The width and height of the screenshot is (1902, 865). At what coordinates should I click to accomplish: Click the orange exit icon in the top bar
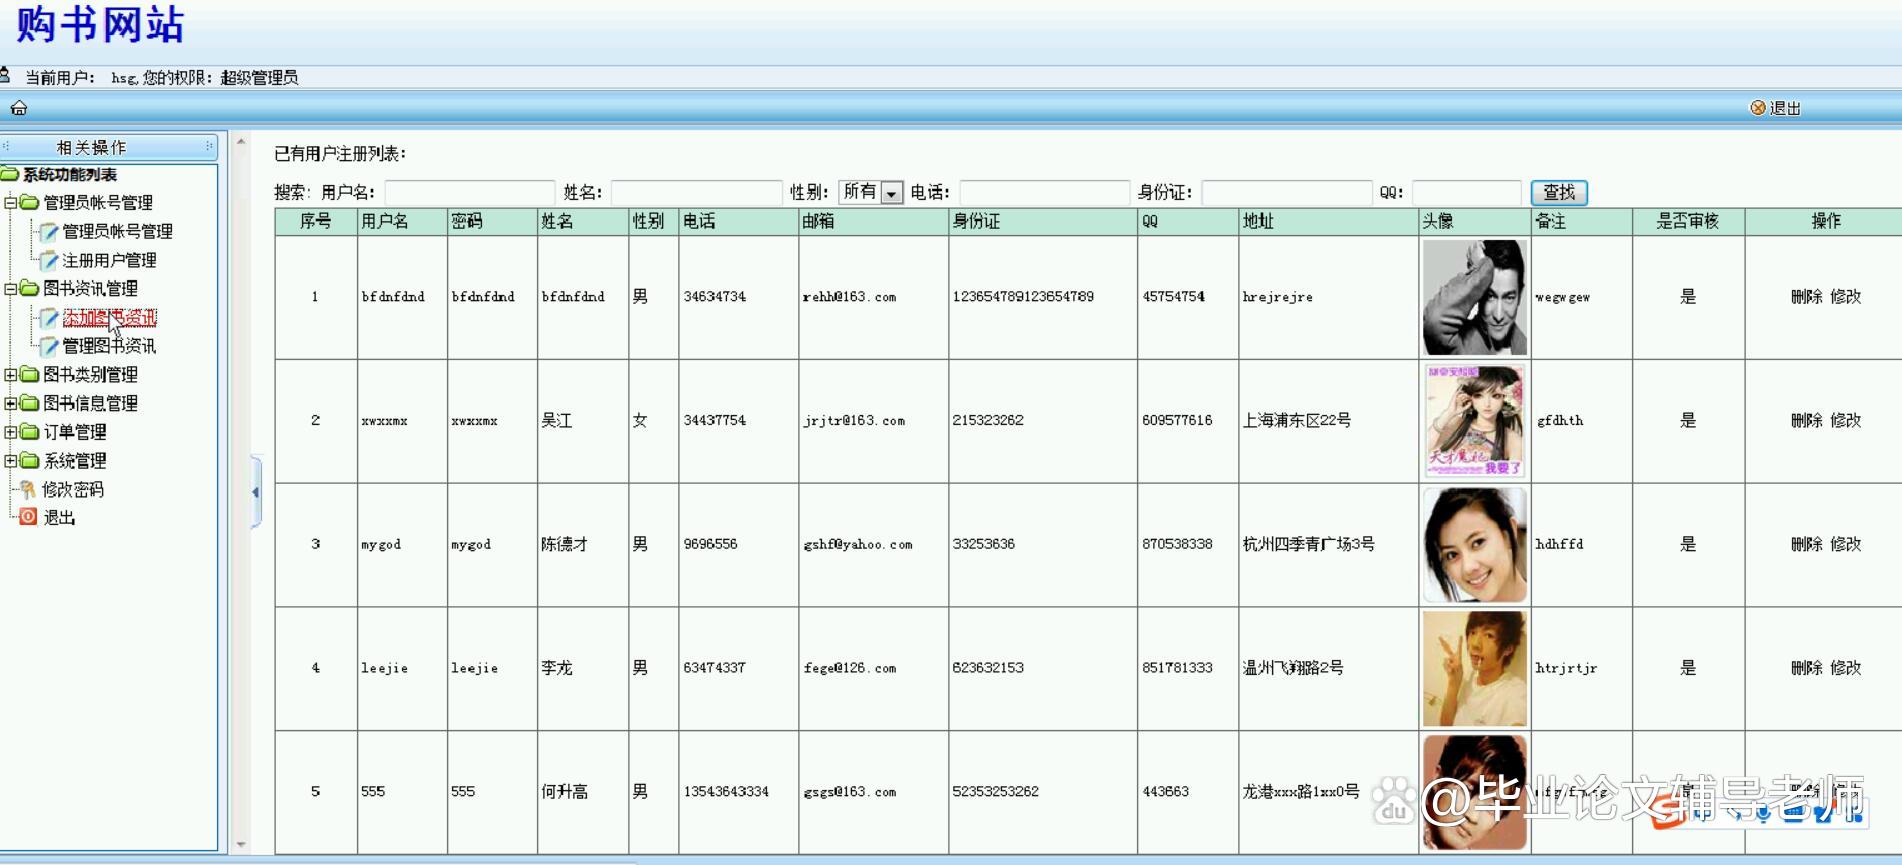[x=1757, y=108]
